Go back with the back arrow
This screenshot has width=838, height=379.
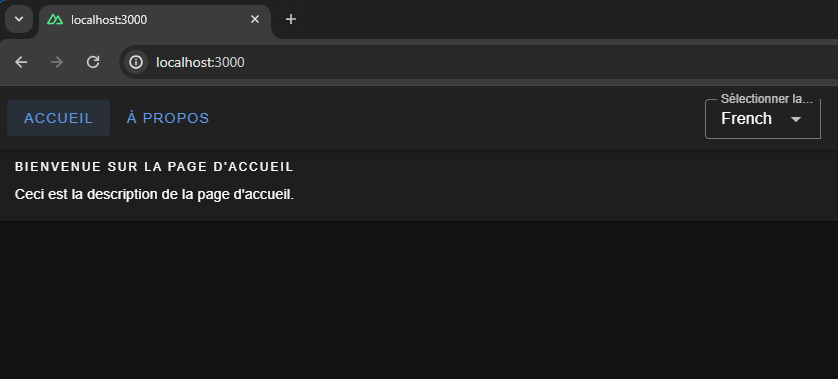(21, 63)
